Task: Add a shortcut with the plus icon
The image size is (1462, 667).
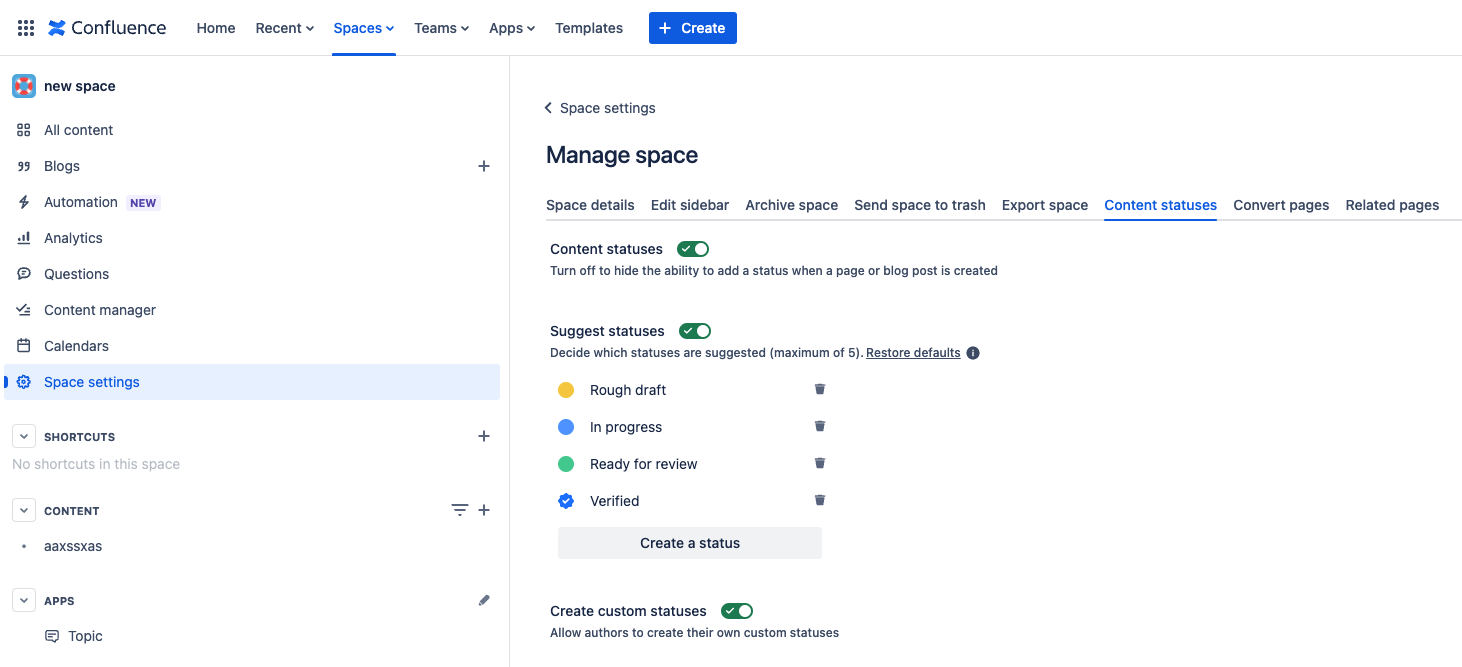Action: [x=484, y=436]
